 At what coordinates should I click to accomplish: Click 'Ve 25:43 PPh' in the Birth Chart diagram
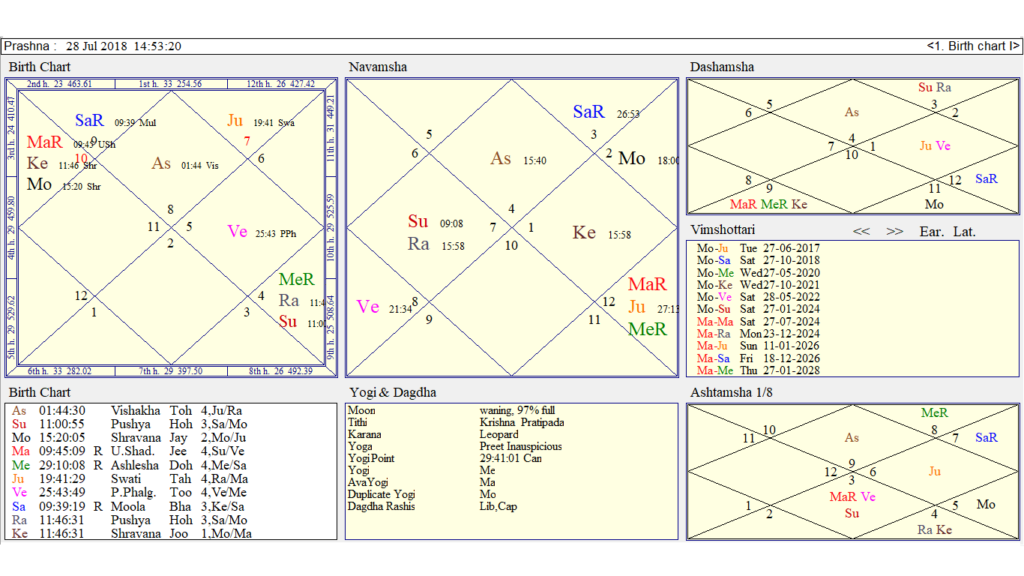(x=262, y=232)
